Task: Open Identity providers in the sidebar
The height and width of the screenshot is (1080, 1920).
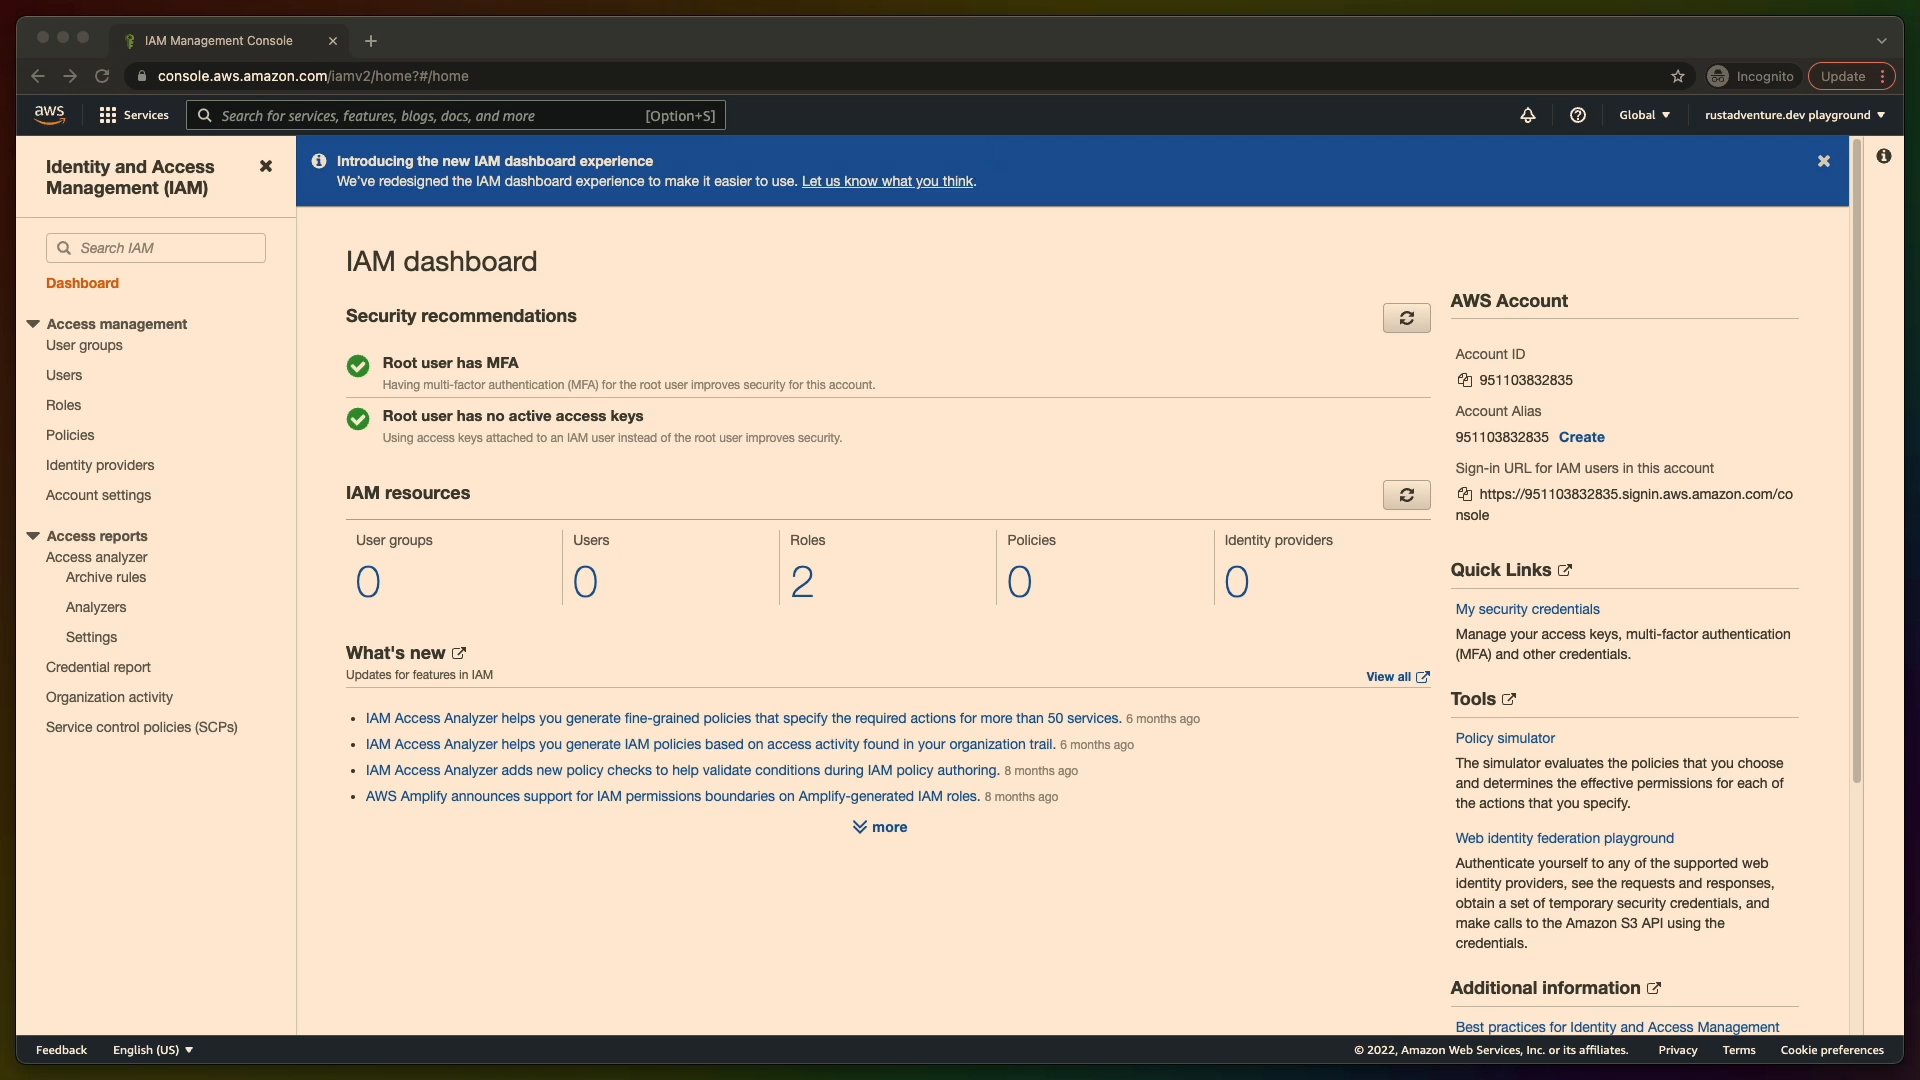Action: [x=100, y=465]
